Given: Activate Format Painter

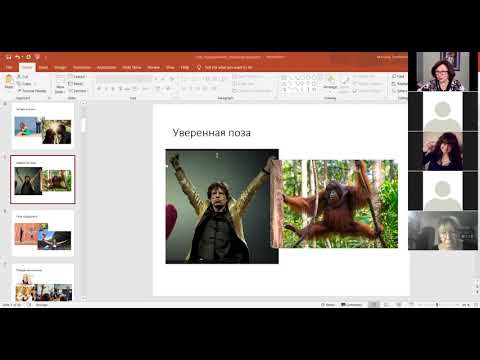Looking at the screenshot, I should coord(32,91).
